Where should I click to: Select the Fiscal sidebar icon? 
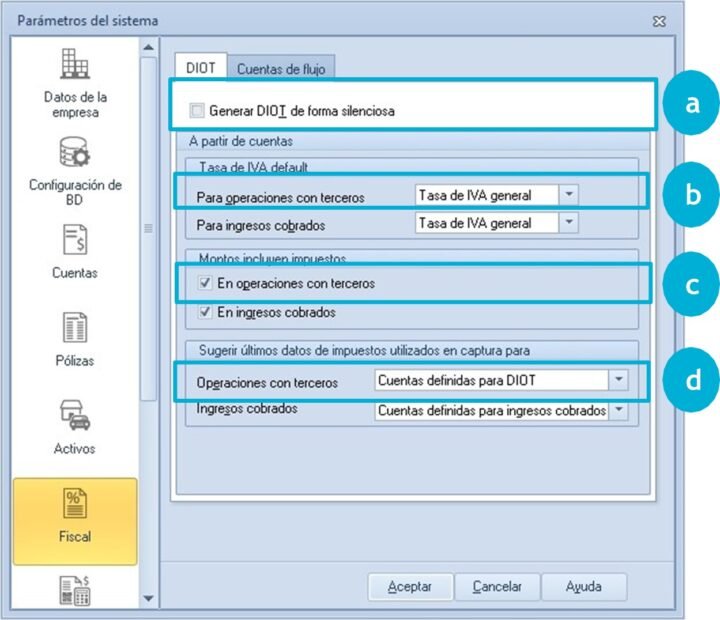point(75,517)
